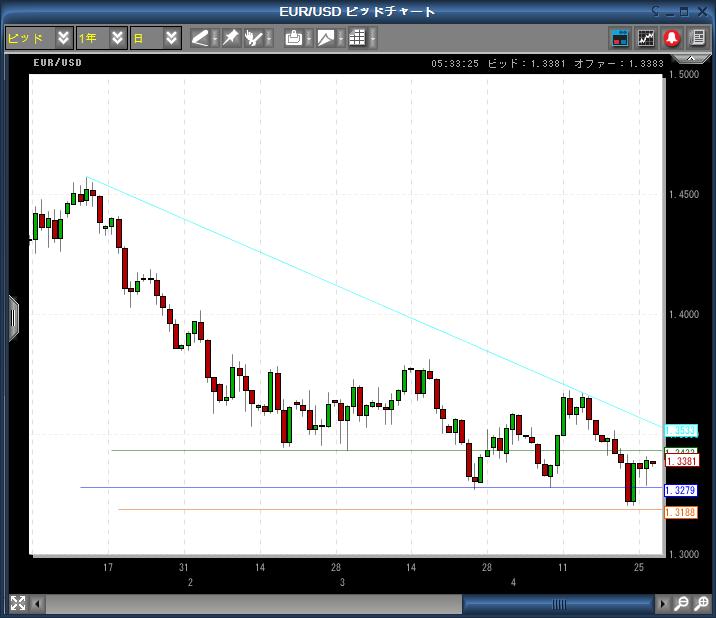Click the horizontal scrollbar thumb
The width and height of the screenshot is (716, 618).
558,604
